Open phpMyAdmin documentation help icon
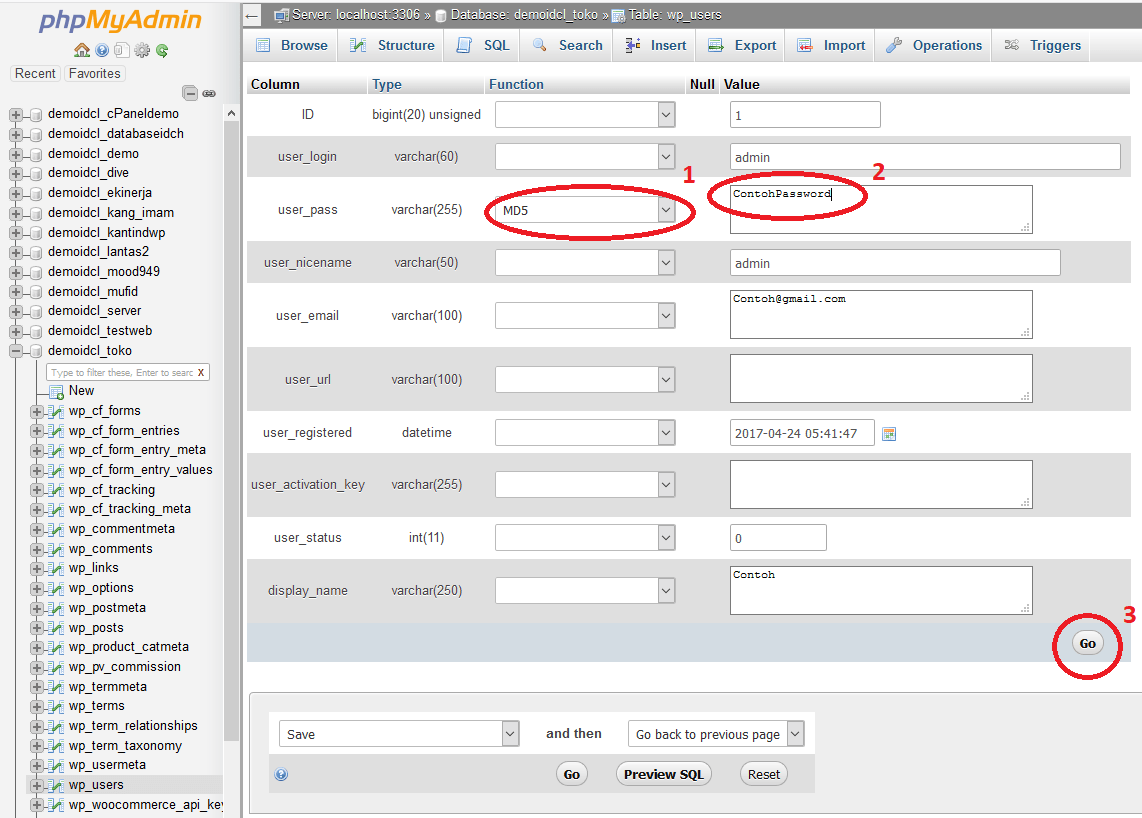Viewport: 1142px width, 818px height. click(101, 49)
